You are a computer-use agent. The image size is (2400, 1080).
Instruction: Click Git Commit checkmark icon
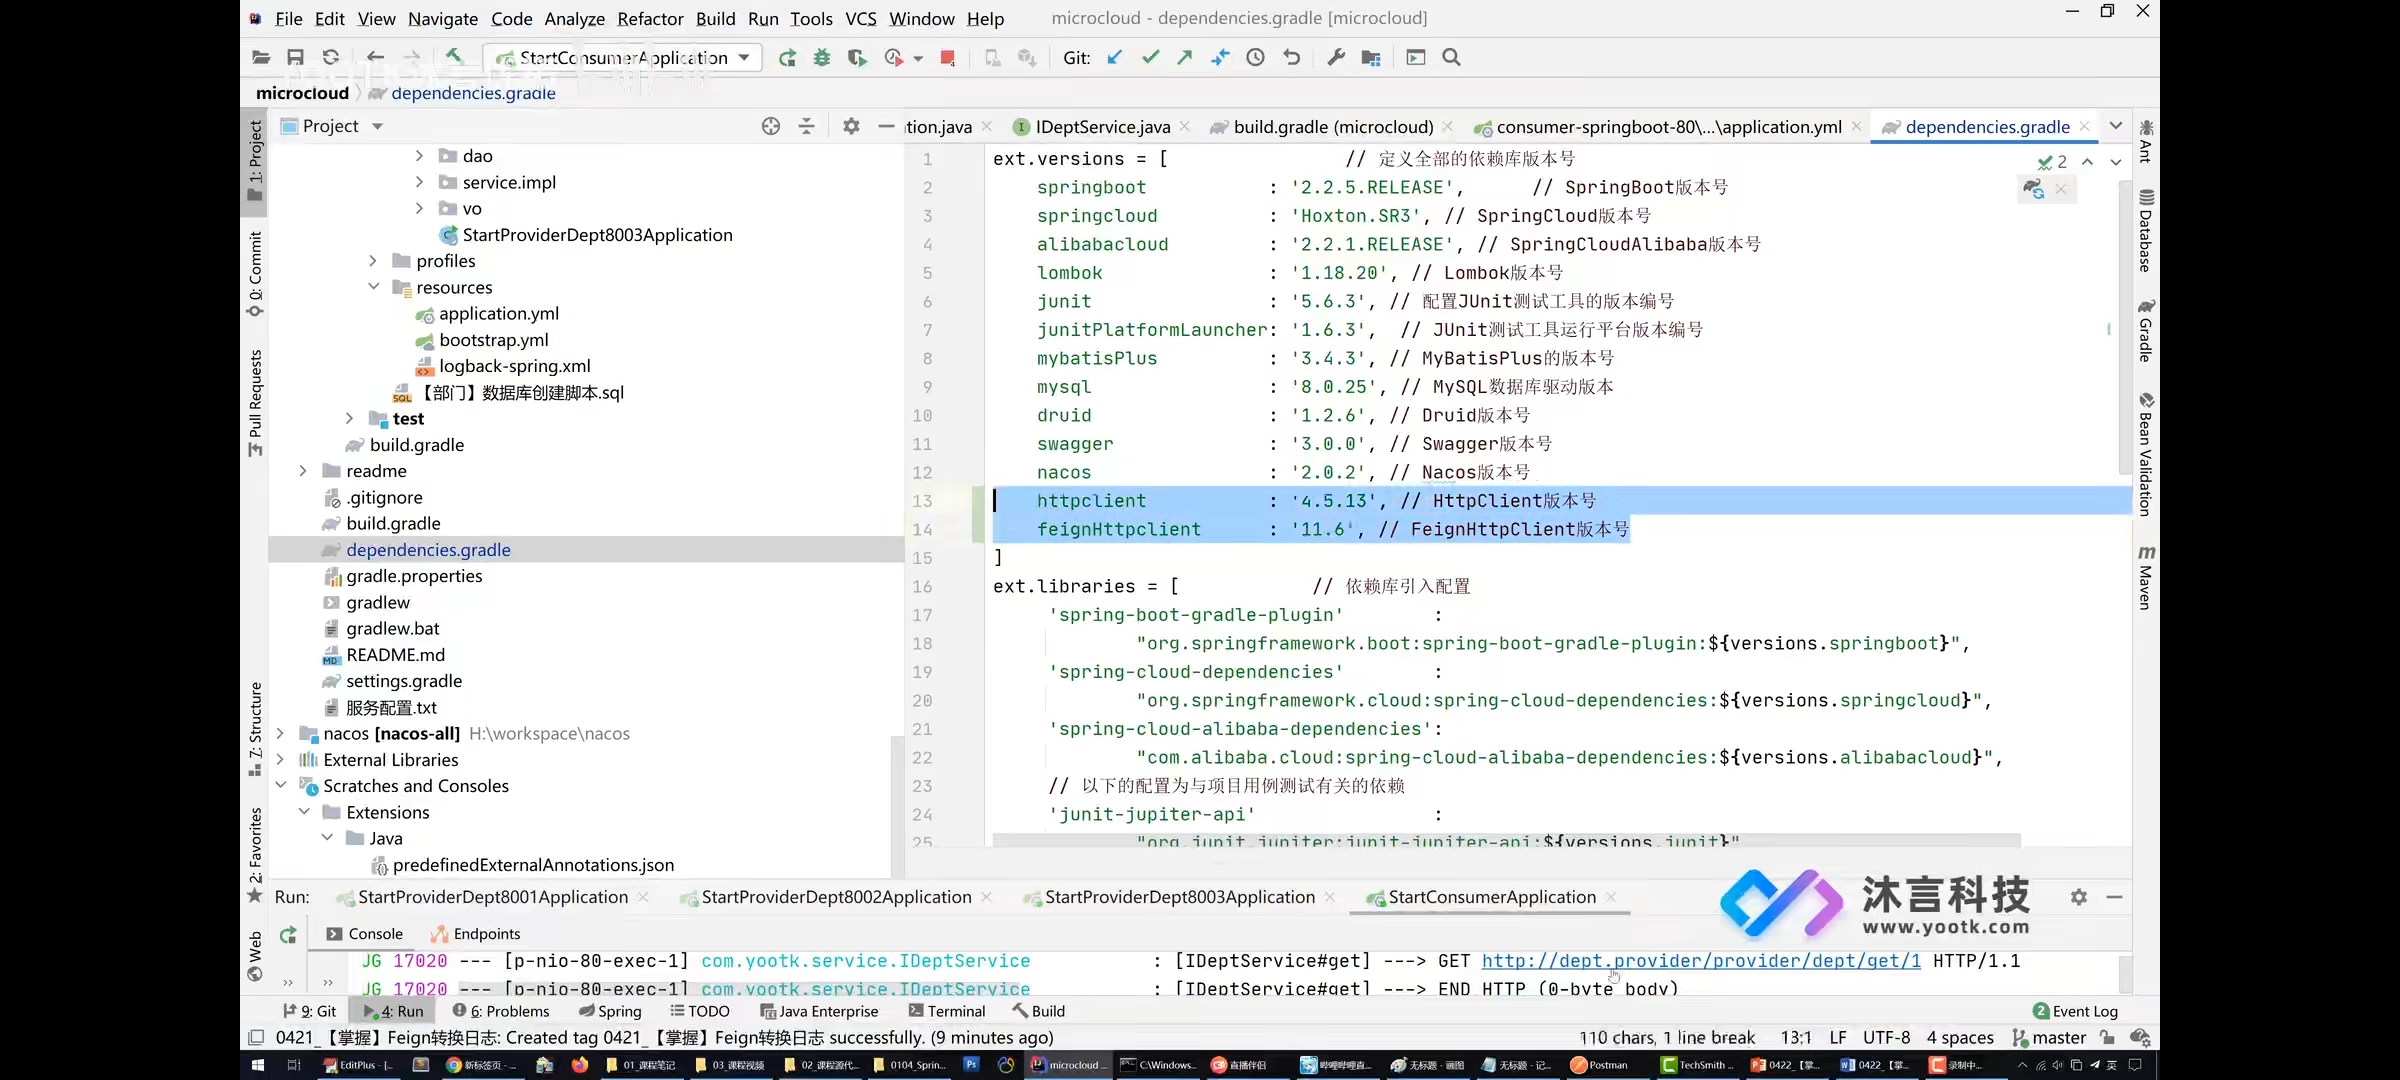click(1150, 58)
